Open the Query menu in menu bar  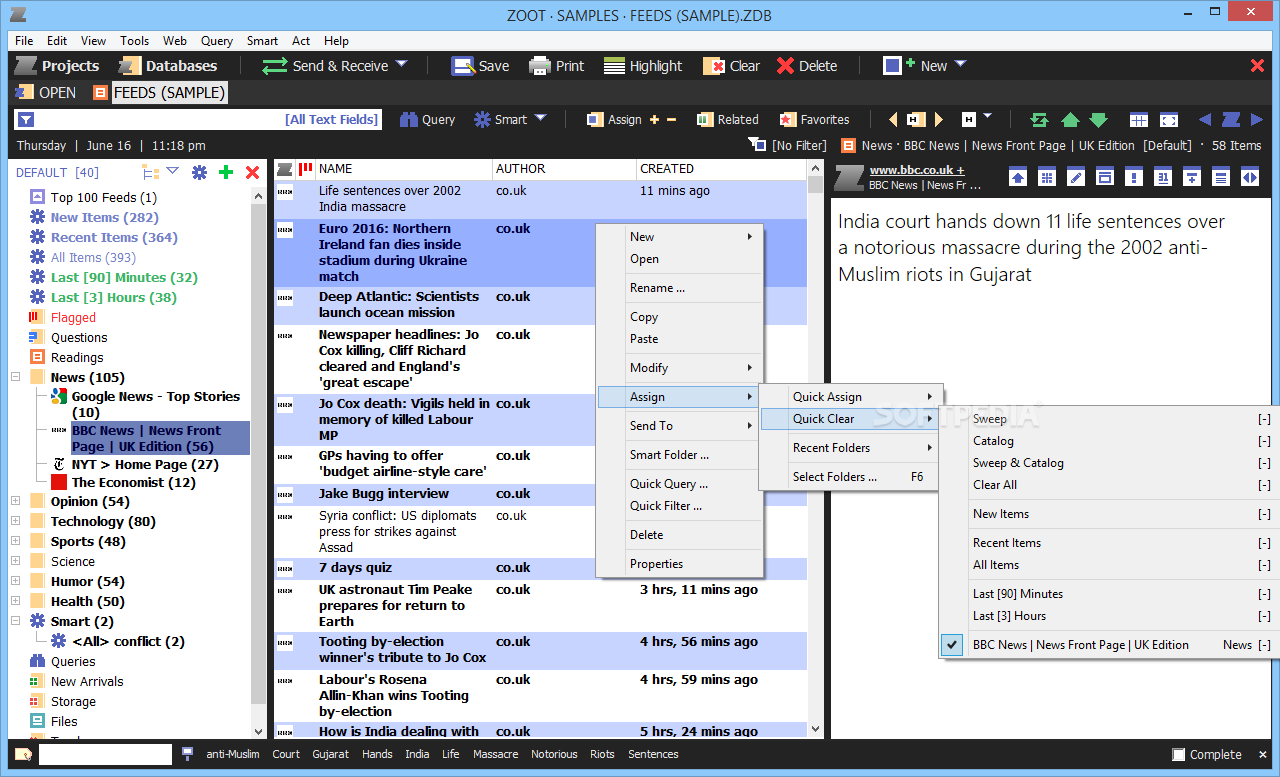pos(217,41)
